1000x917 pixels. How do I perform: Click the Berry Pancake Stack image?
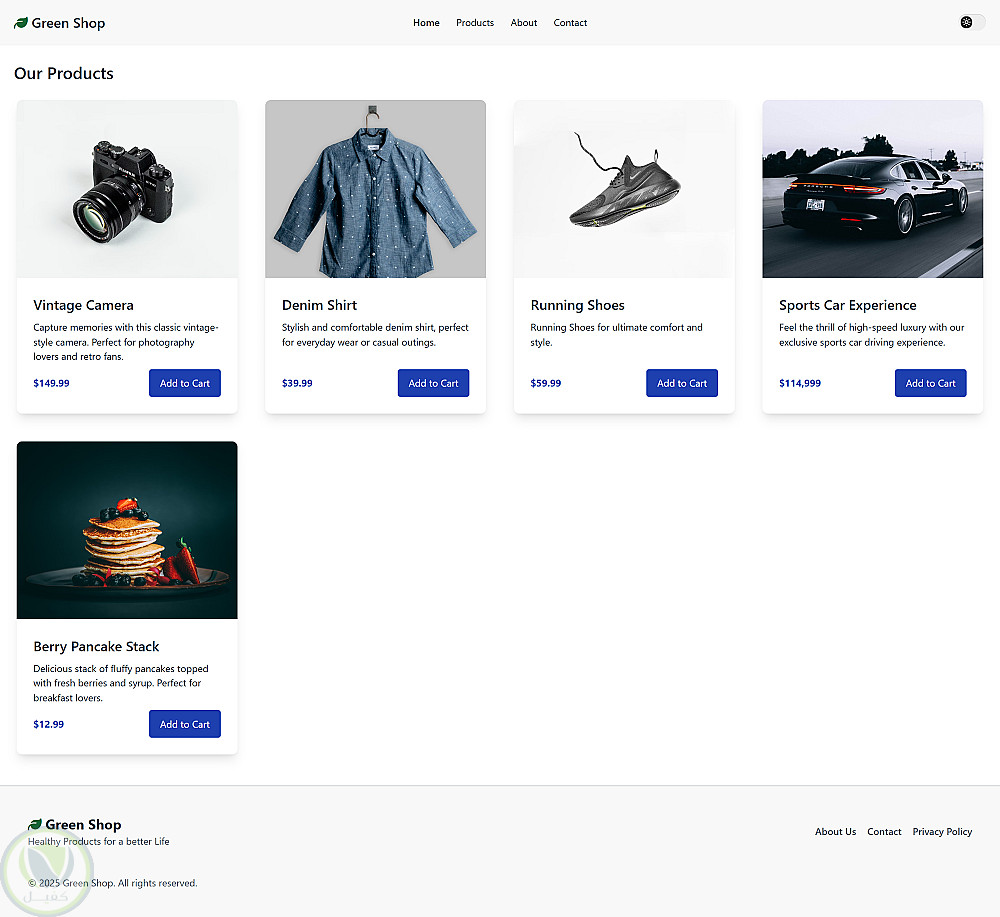tap(127, 530)
